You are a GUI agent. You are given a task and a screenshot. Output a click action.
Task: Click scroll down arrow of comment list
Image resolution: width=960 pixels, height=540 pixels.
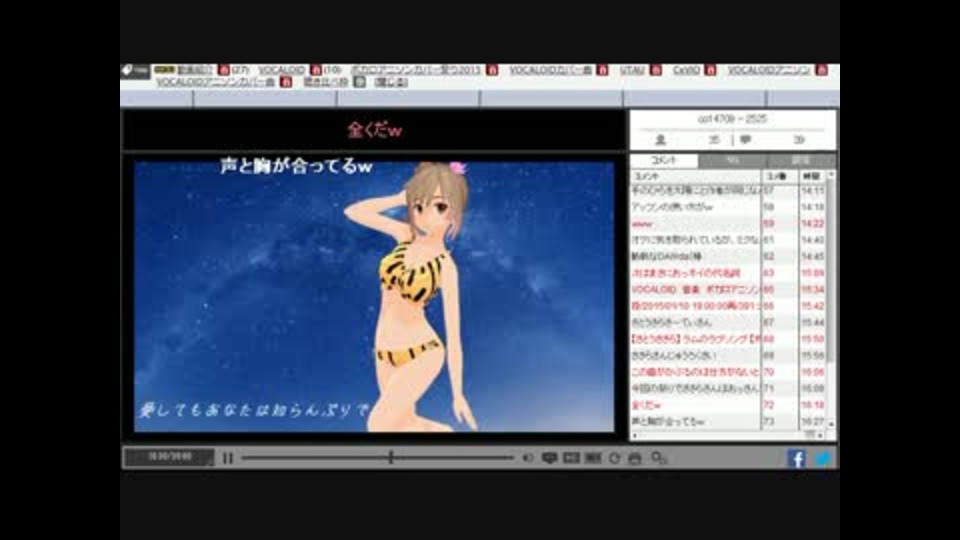click(831, 424)
